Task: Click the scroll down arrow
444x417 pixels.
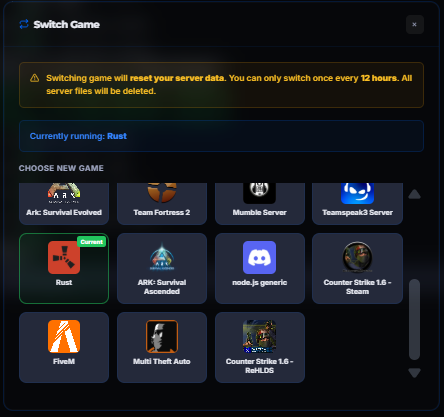Action: pos(414,373)
